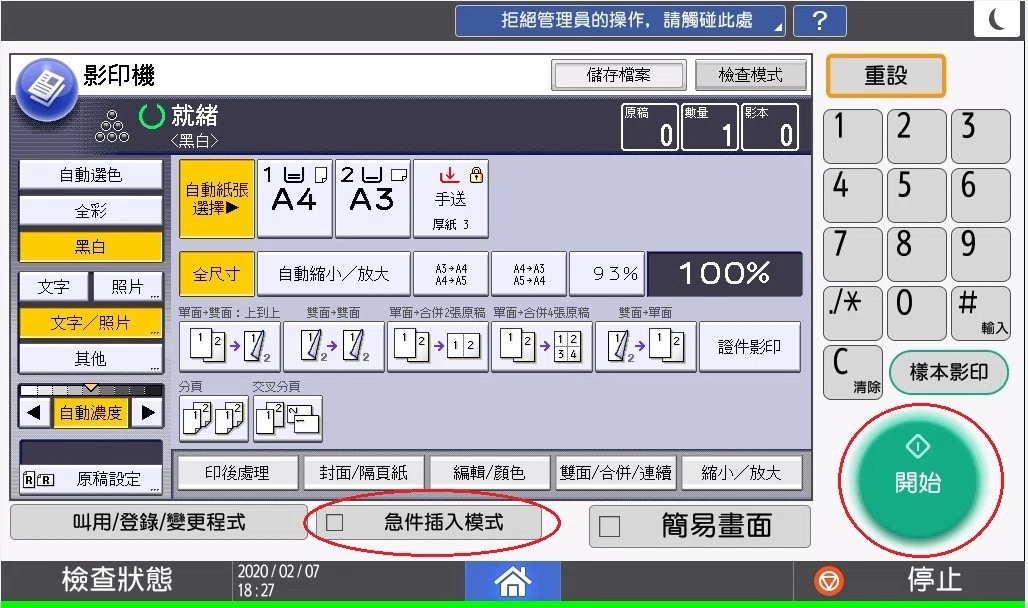Open the 原稿設定 original settings

coord(90,478)
